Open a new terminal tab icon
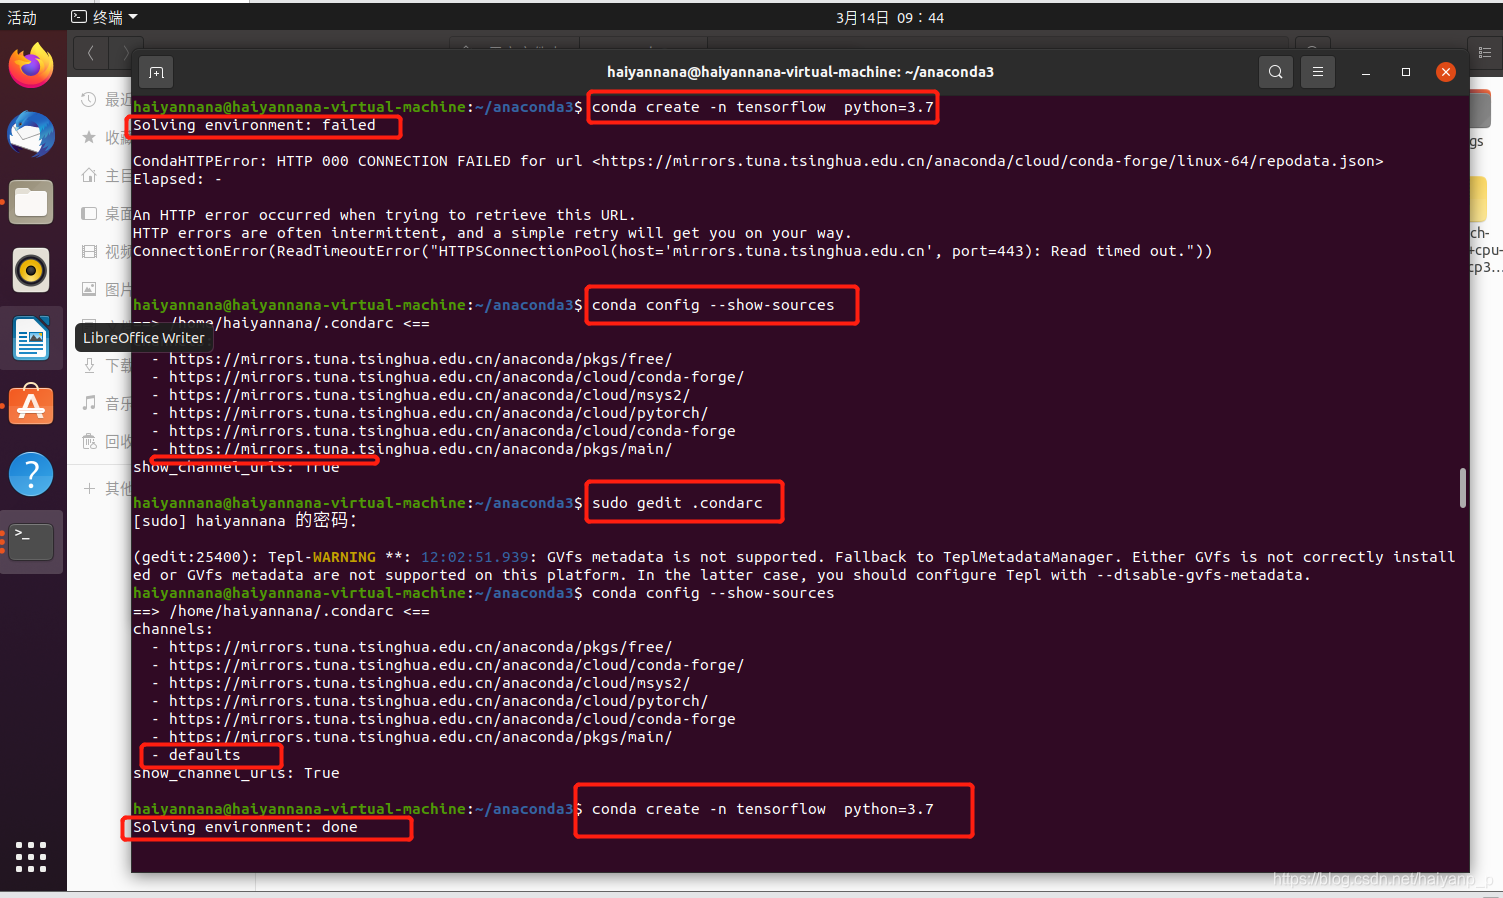The height and width of the screenshot is (898, 1503). tap(155, 71)
